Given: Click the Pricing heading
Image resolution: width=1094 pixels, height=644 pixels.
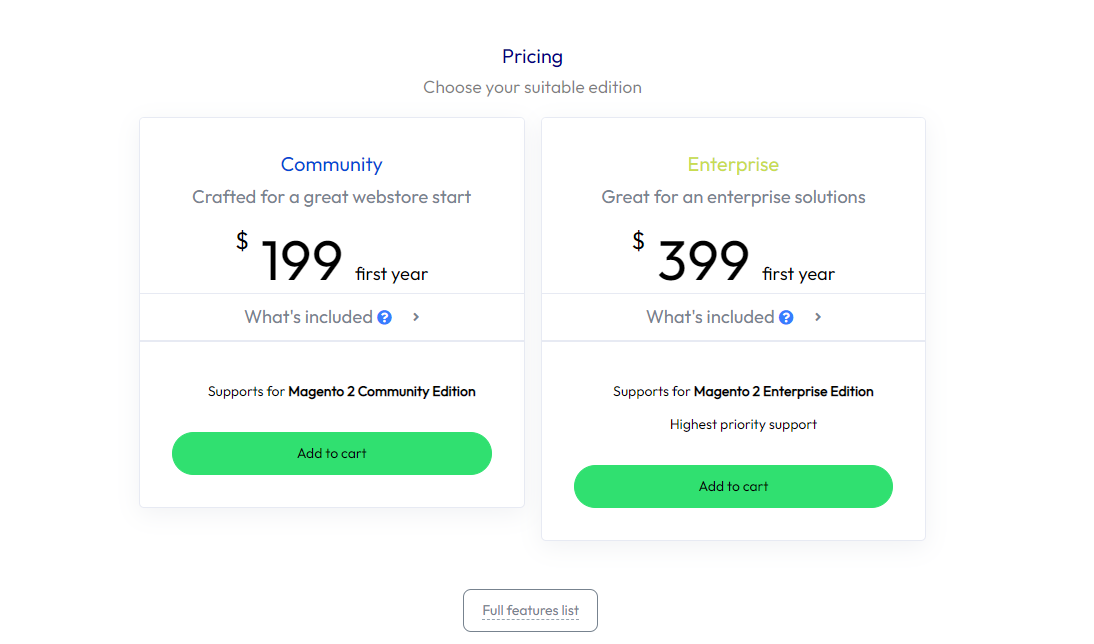Looking at the screenshot, I should click(x=532, y=57).
